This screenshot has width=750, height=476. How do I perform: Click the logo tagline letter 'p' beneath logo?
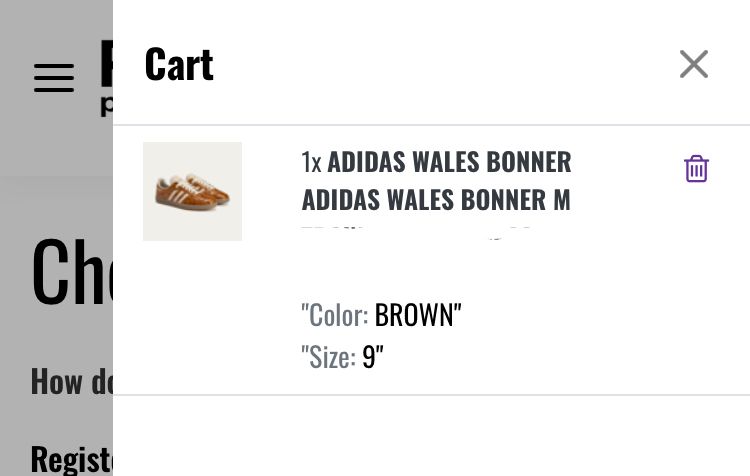tap(107, 106)
